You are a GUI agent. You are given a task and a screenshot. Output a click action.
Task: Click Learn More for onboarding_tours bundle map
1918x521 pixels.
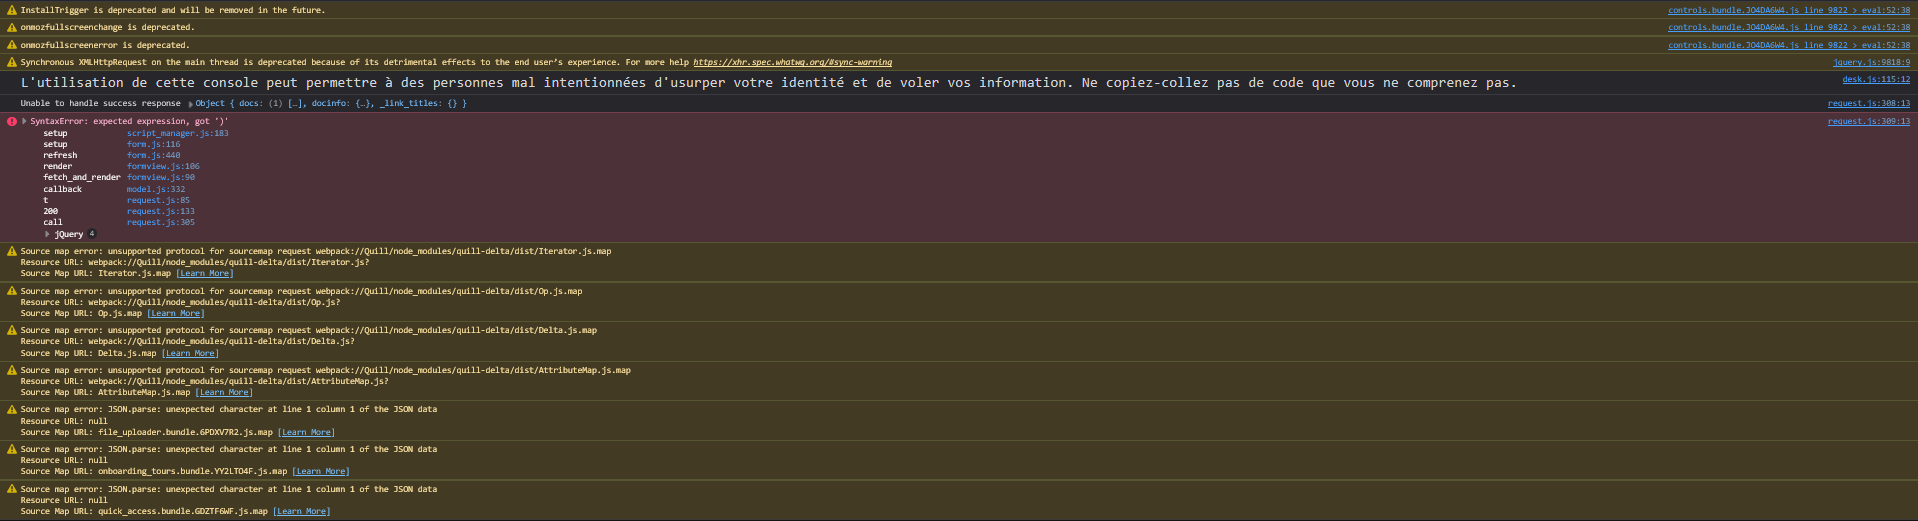tap(320, 471)
